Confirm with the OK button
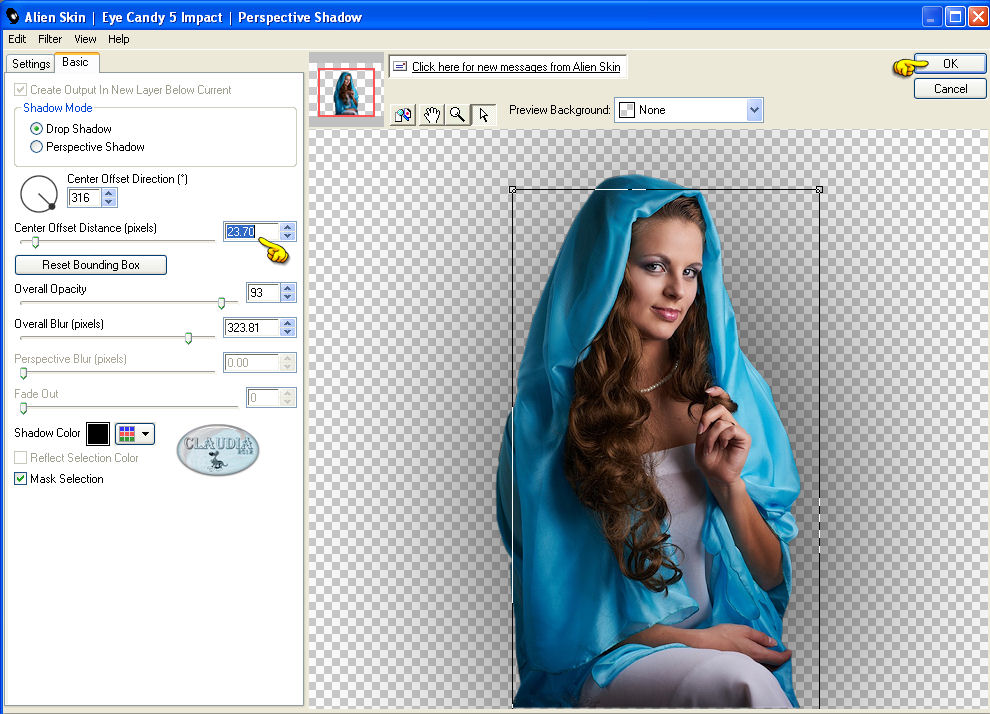 [x=950, y=64]
